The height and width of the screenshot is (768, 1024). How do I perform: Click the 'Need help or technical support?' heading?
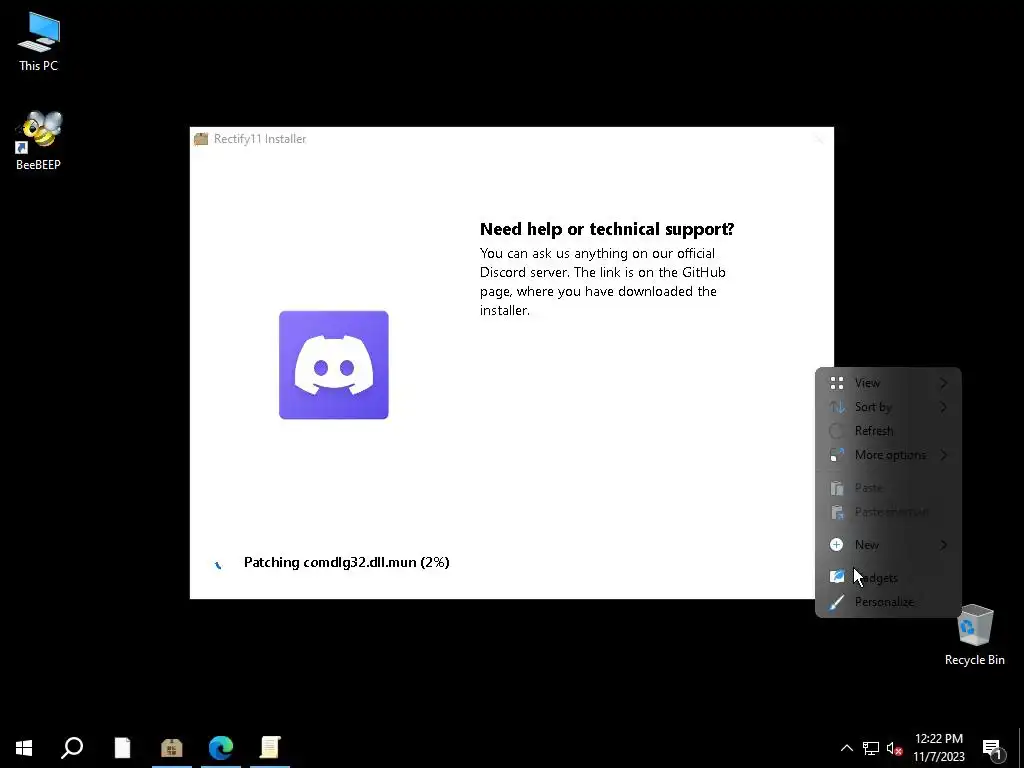tap(607, 229)
